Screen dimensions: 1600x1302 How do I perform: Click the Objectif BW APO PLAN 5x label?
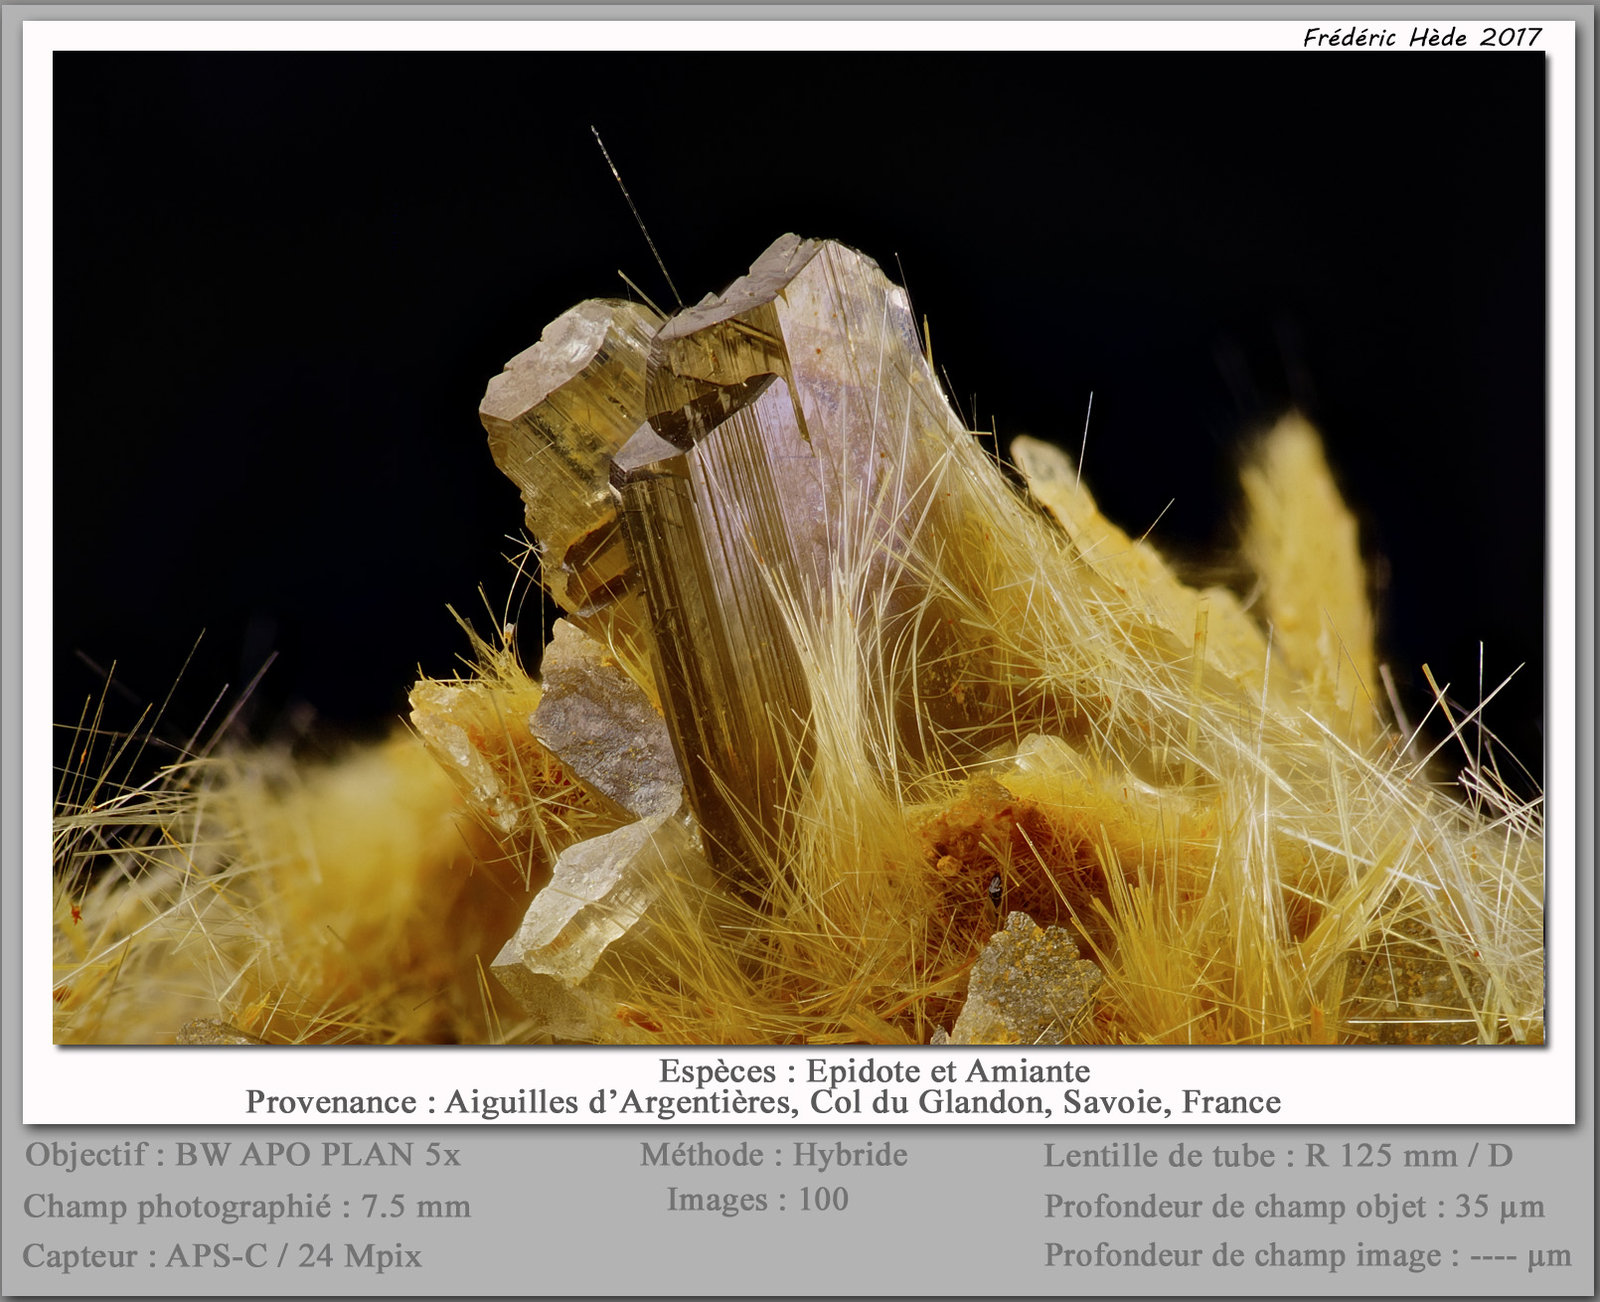tap(243, 1155)
